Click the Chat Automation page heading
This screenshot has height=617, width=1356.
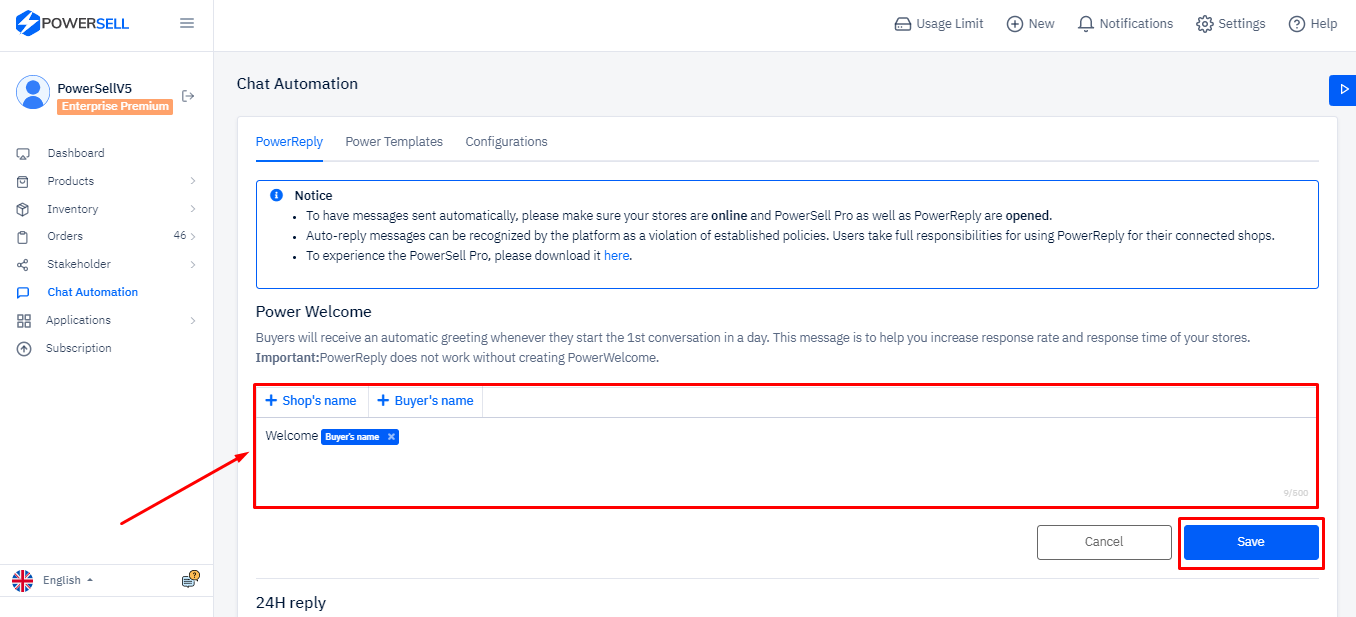tap(297, 84)
